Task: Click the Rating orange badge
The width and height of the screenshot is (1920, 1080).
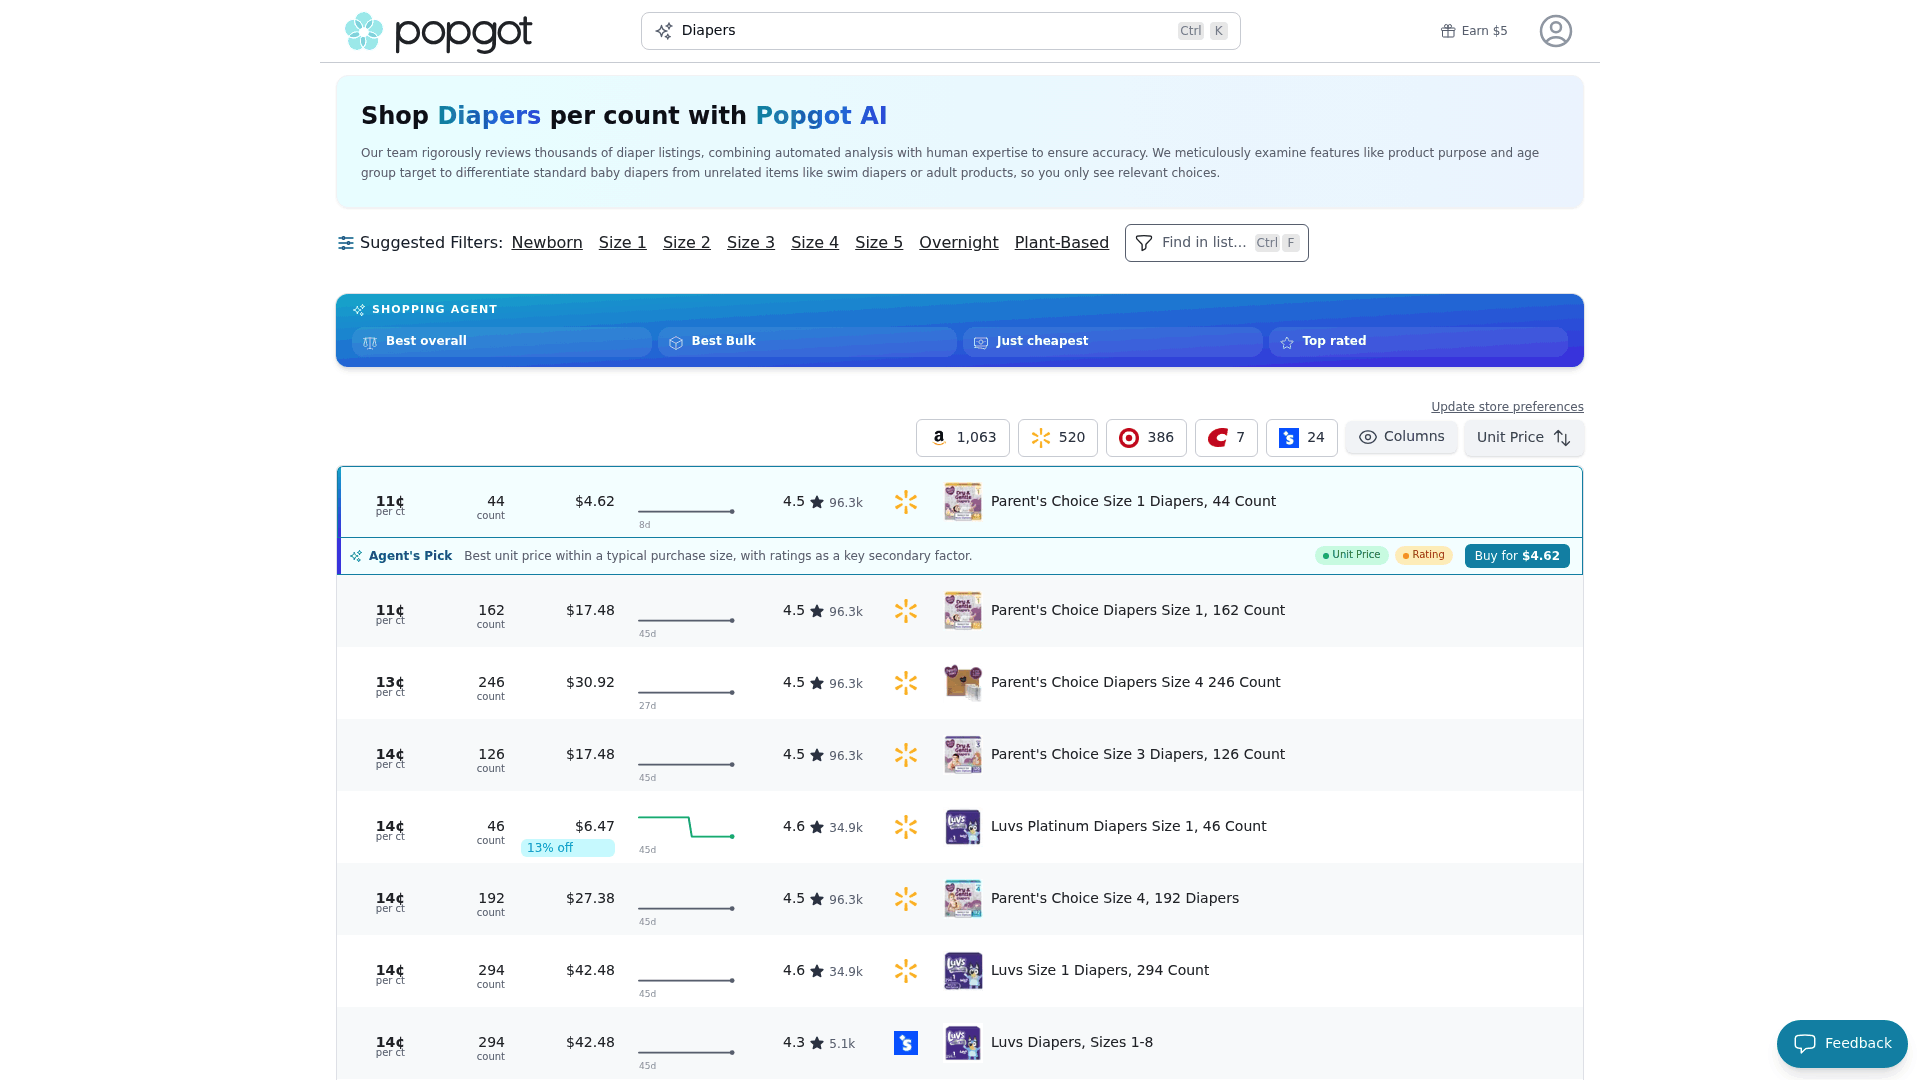Action: [x=1423, y=555]
